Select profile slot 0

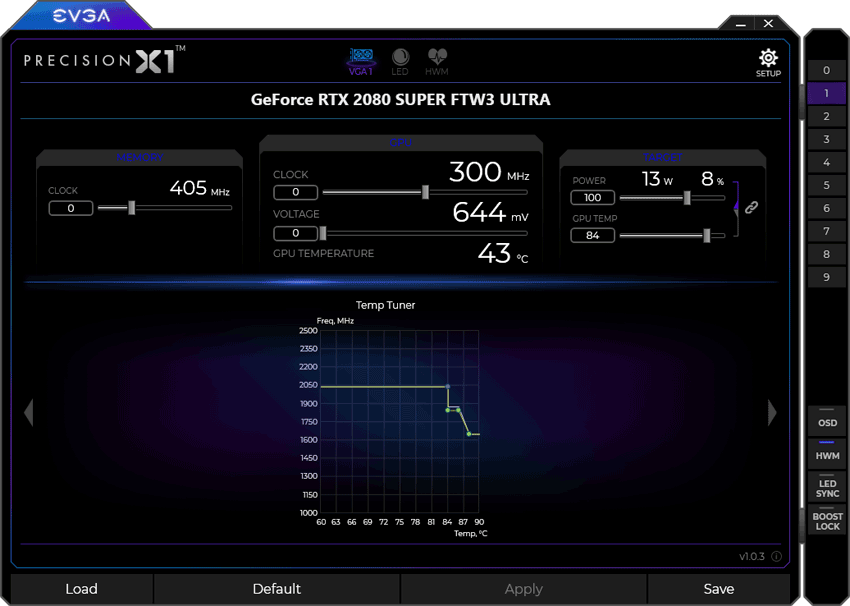(826, 70)
